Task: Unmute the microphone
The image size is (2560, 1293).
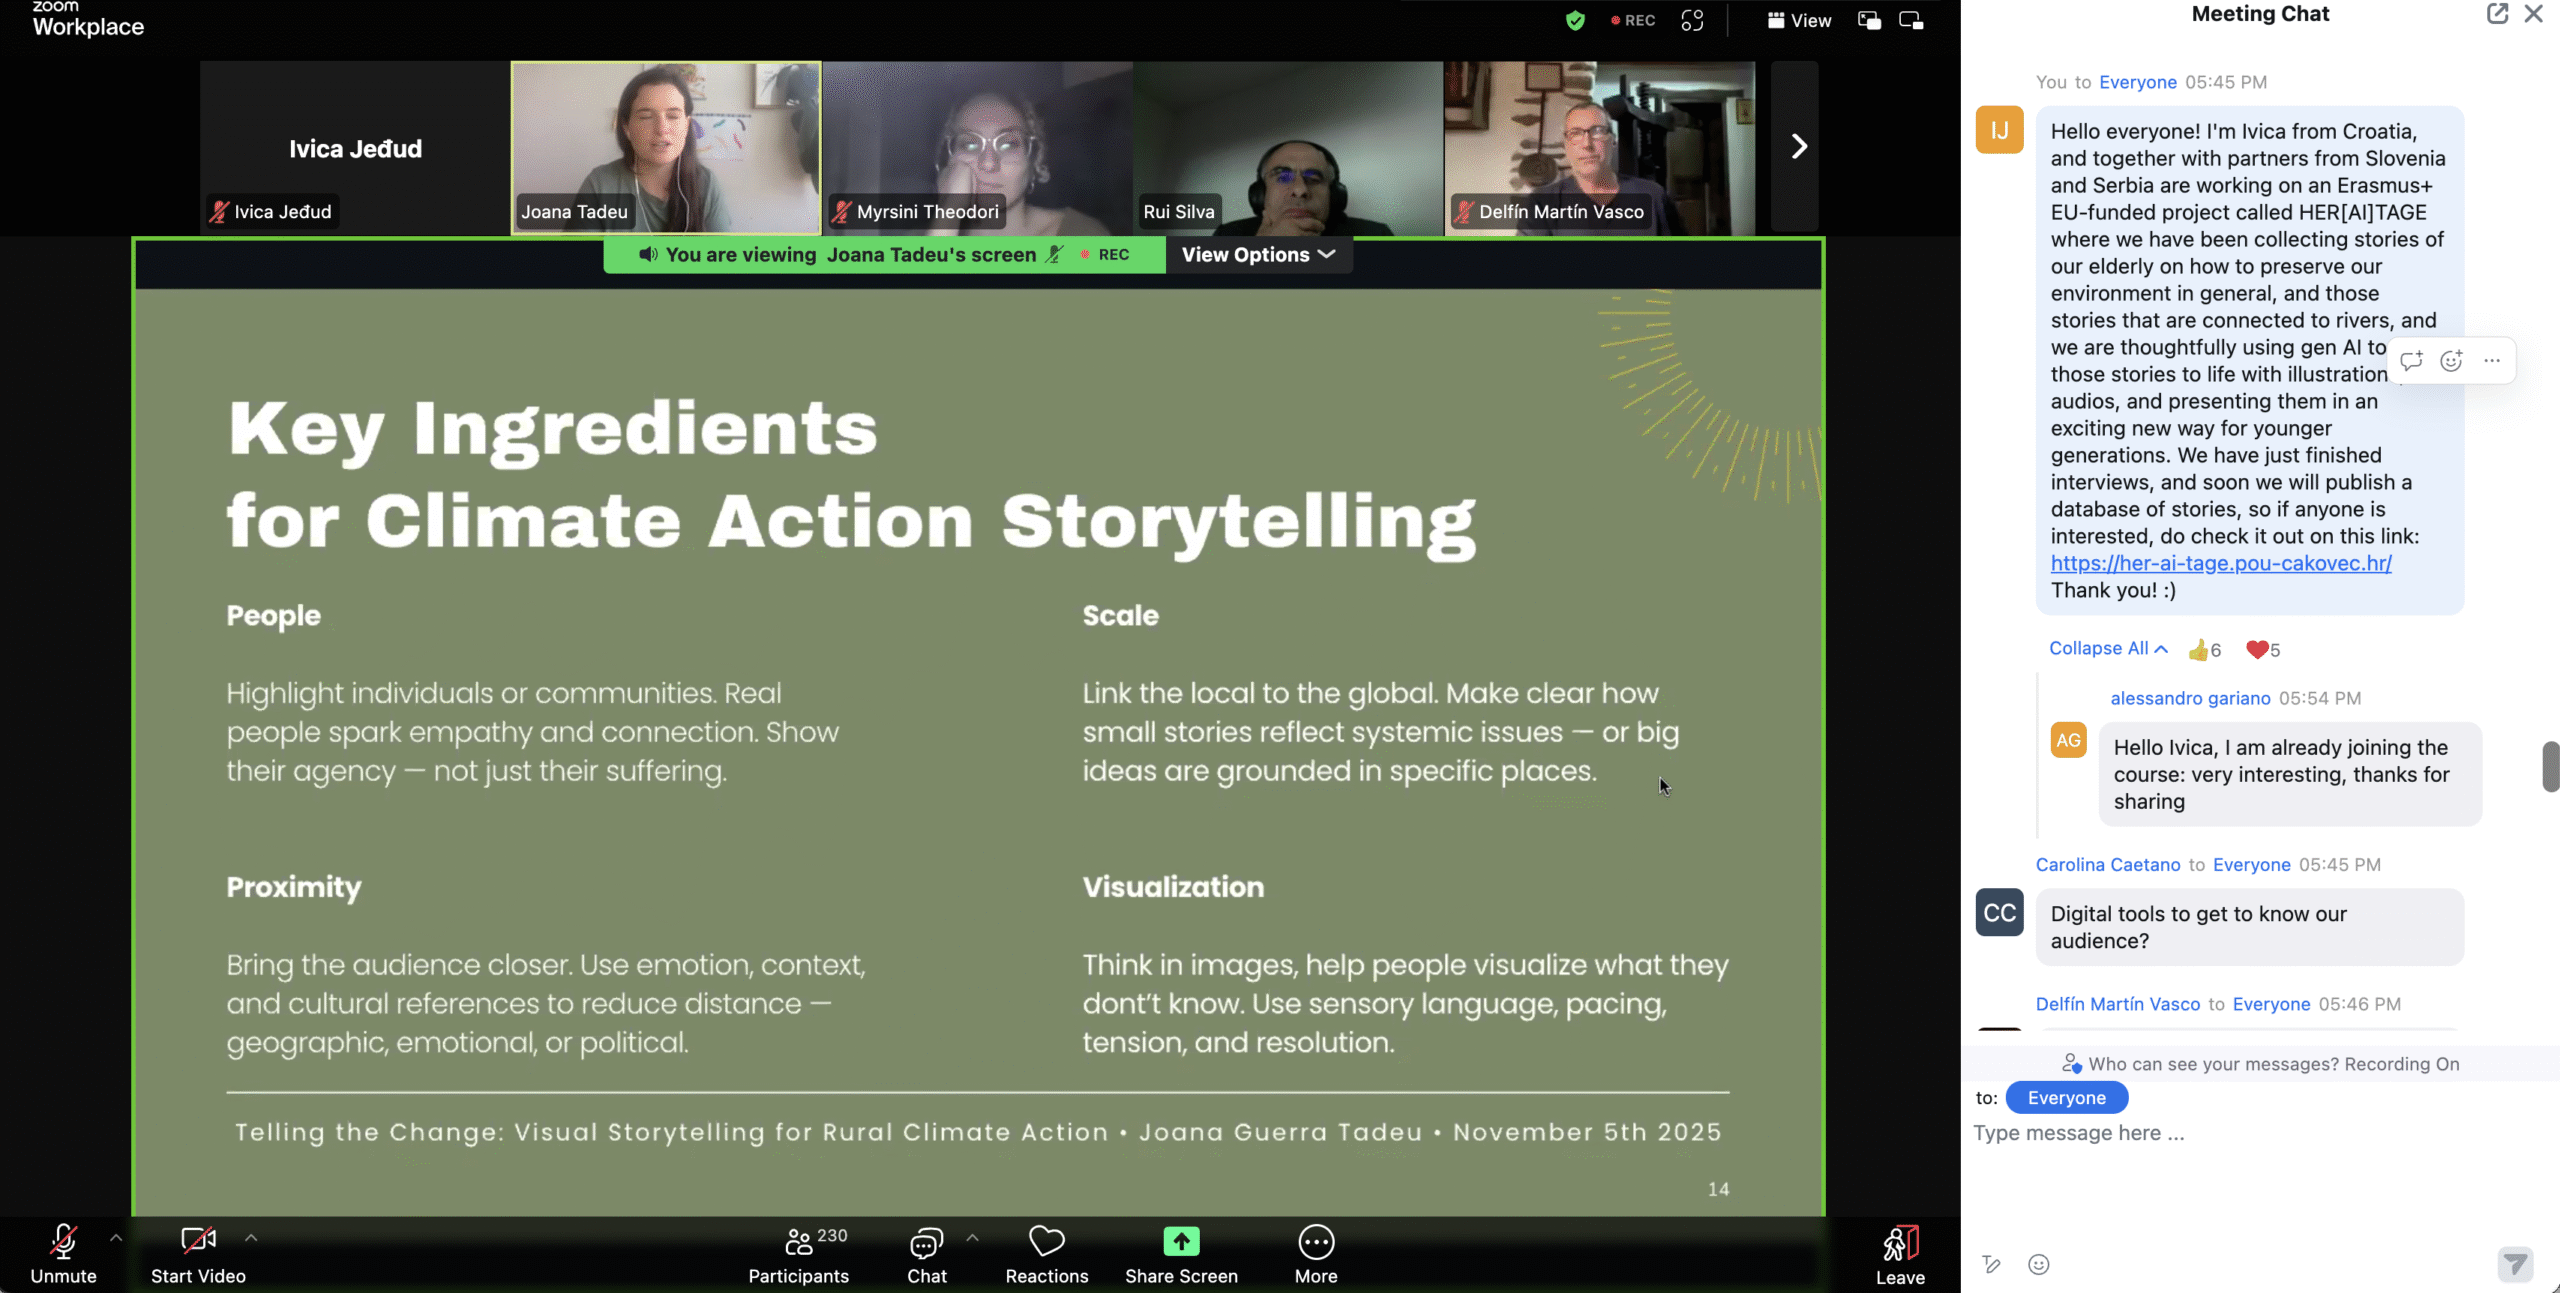Action: click(63, 1242)
